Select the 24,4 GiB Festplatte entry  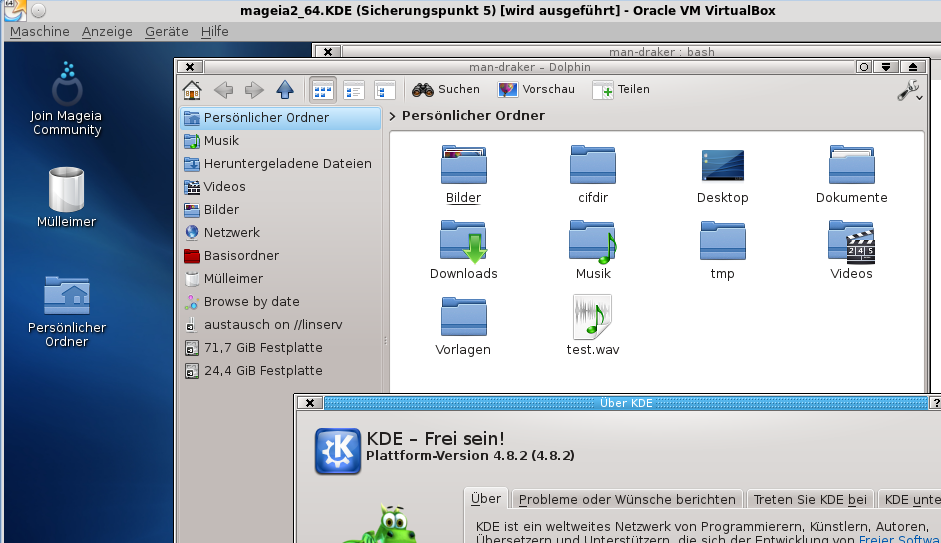point(280,371)
